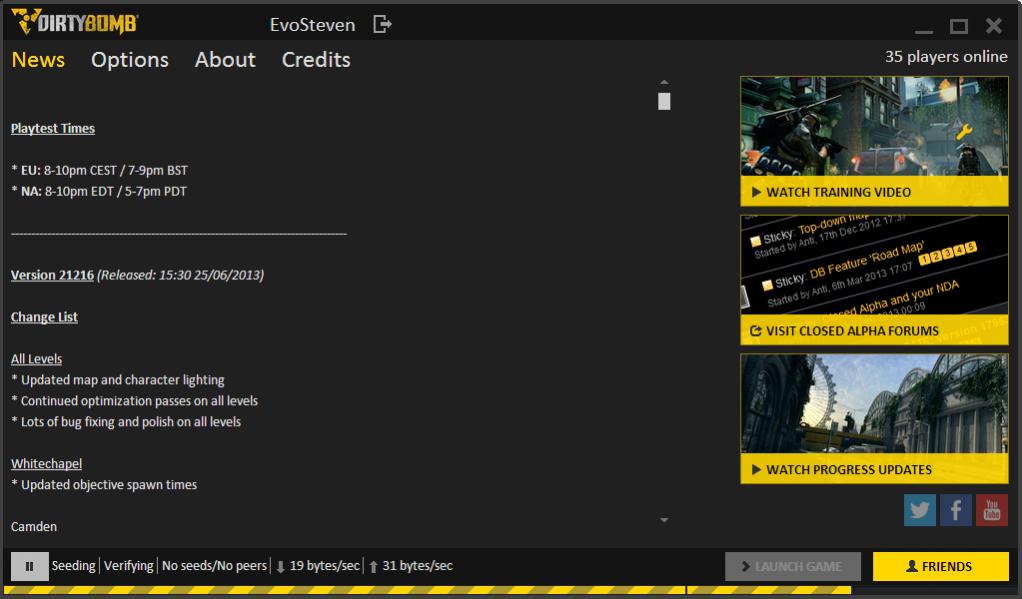Click the logout icon next to EvoSteven

pyautogui.click(x=382, y=24)
